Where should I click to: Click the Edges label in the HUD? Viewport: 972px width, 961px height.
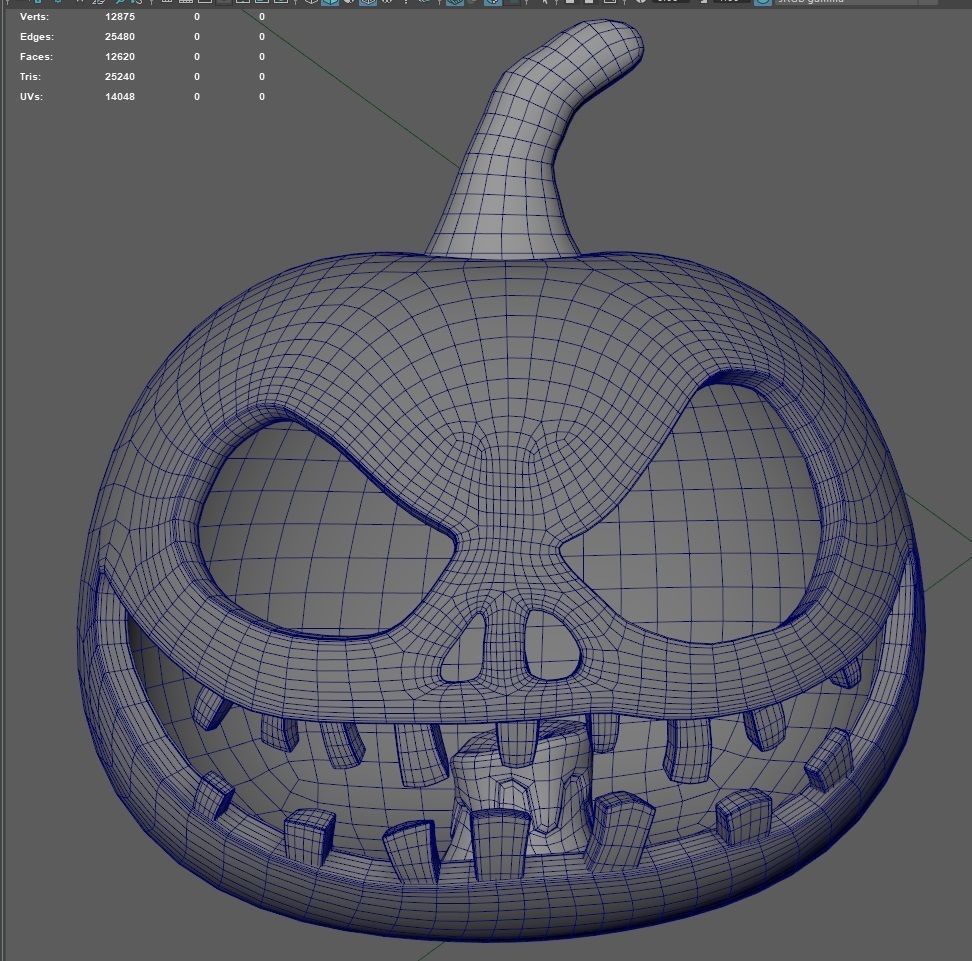point(37,37)
